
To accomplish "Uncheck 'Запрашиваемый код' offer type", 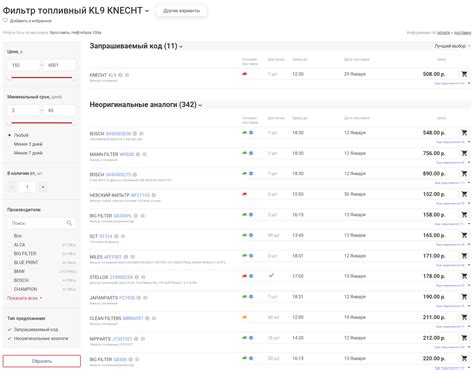I will pos(10,329).
